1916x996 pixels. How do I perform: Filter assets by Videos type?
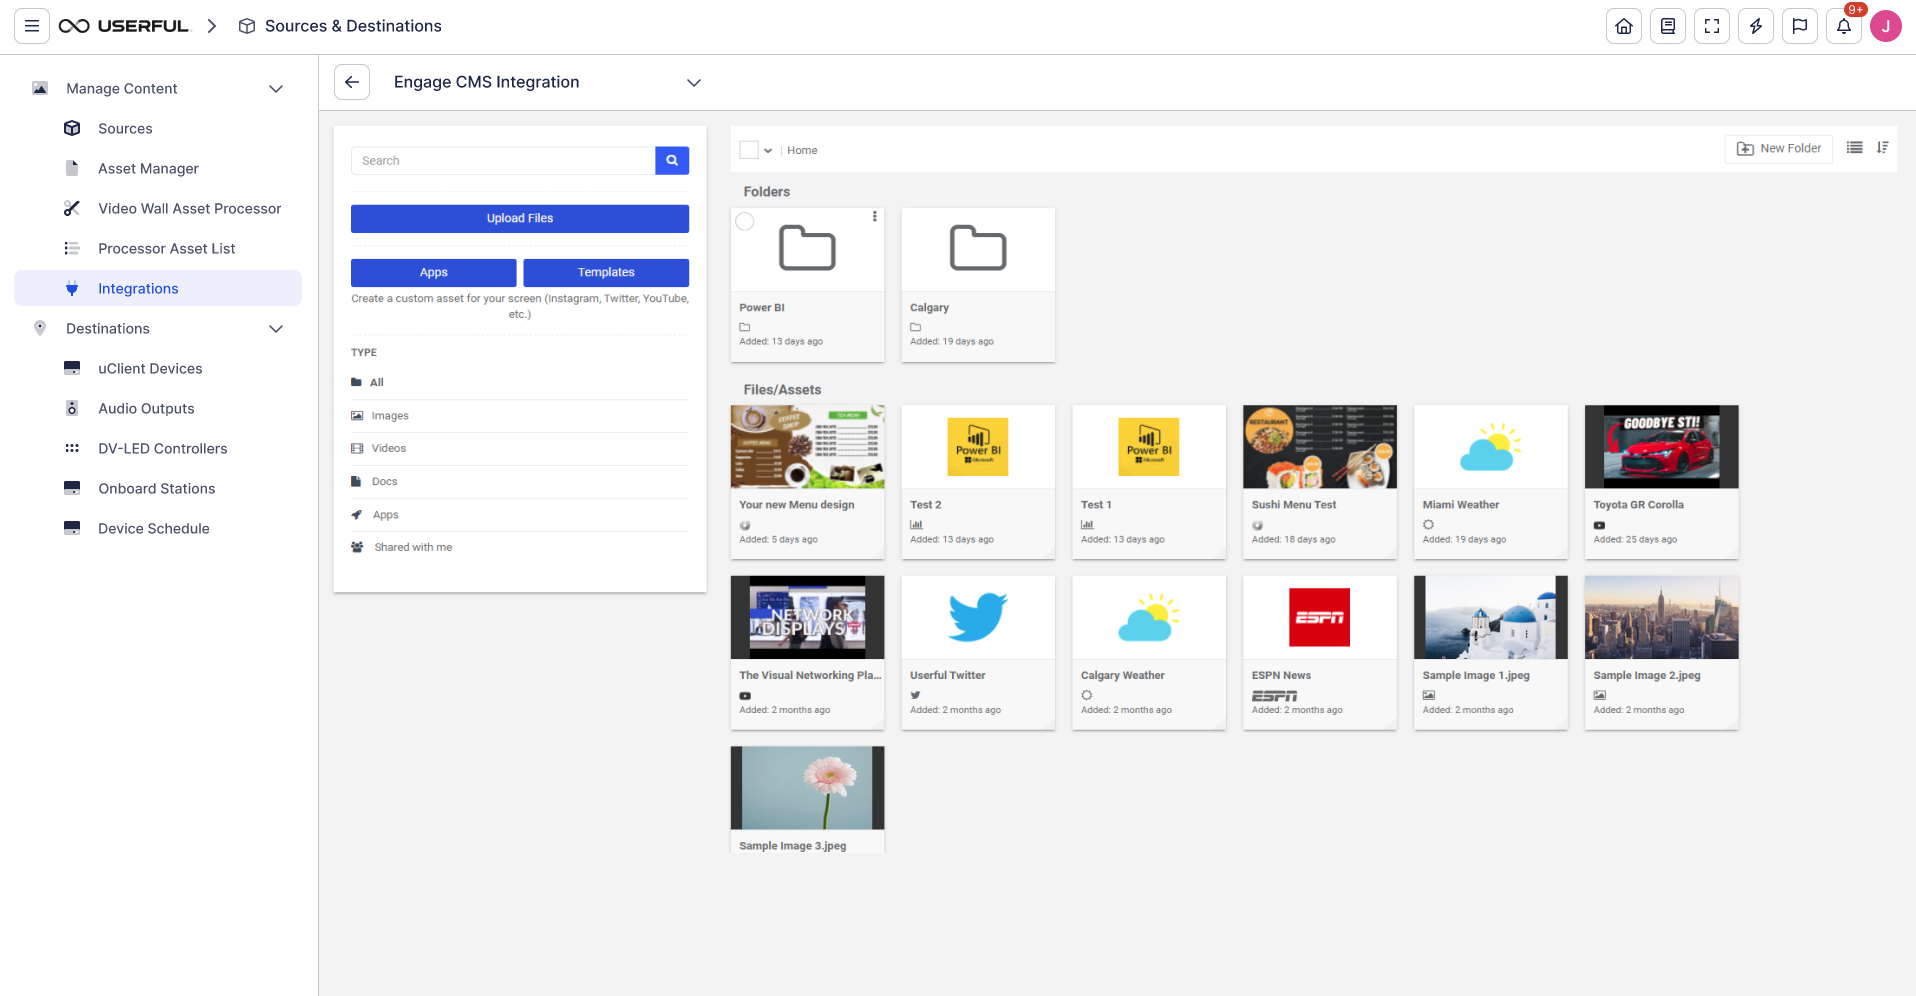click(389, 448)
